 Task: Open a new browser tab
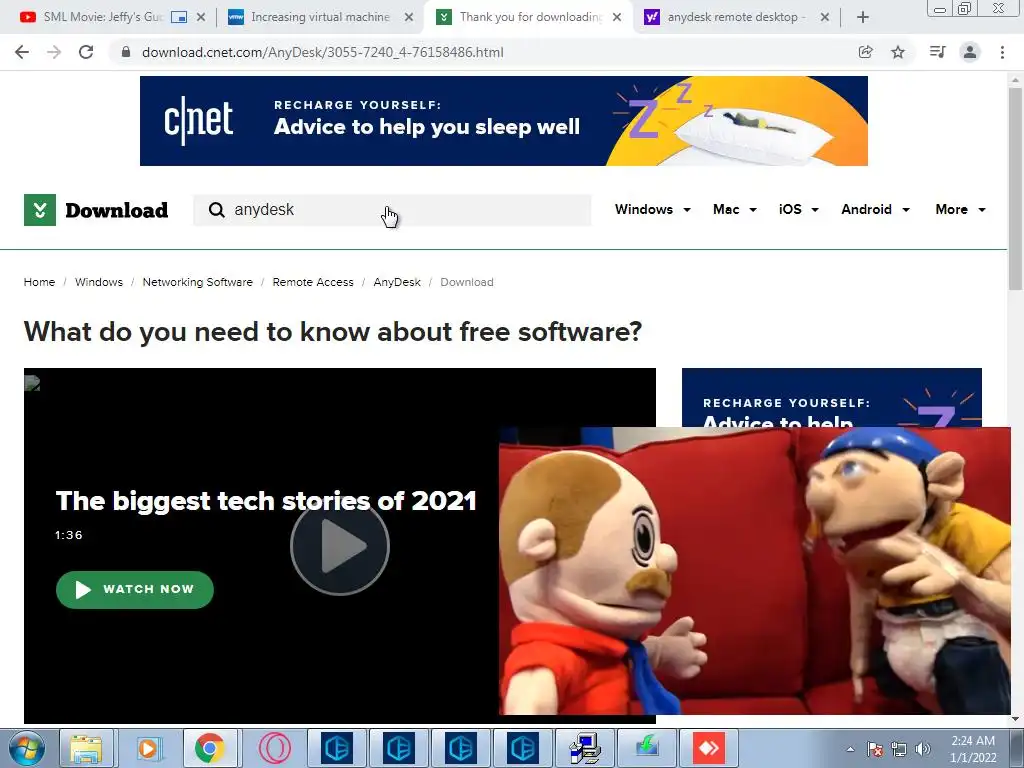[x=863, y=17]
